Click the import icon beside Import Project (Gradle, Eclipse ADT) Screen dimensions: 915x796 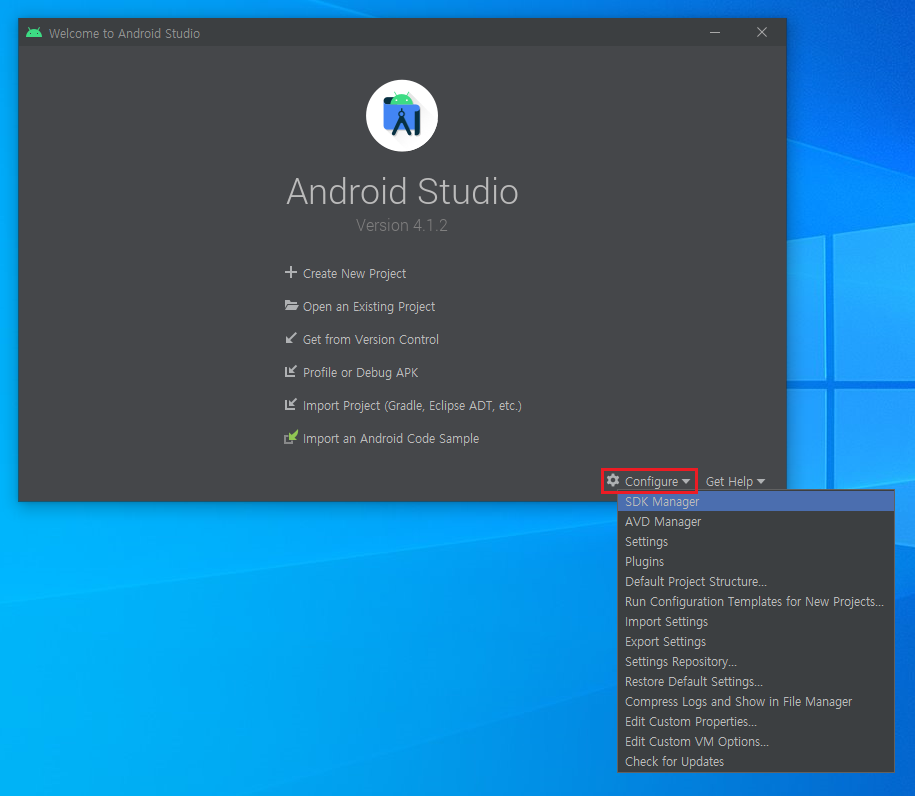pyautogui.click(x=291, y=404)
